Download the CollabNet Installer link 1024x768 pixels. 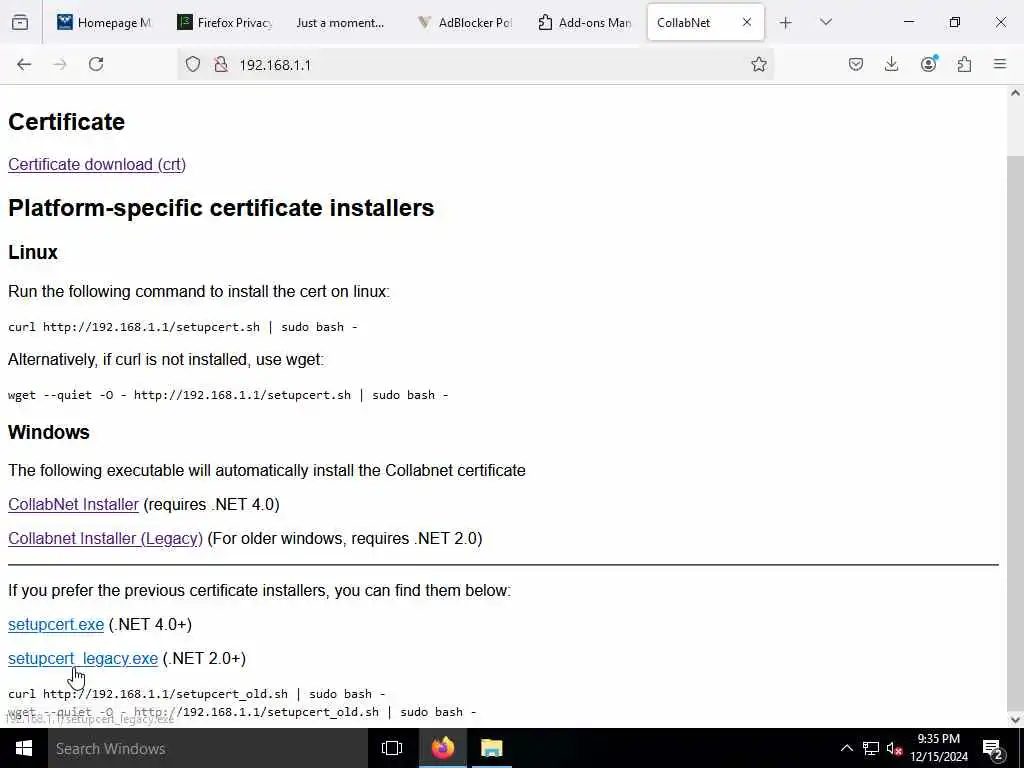coord(73,505)
